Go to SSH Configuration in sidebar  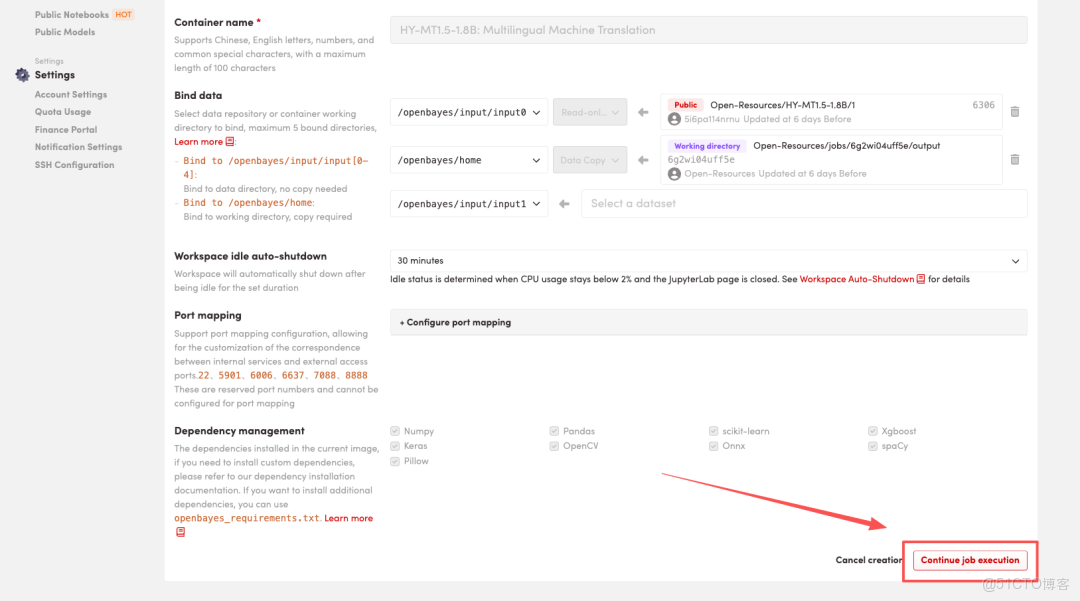[x=74, y=165]
